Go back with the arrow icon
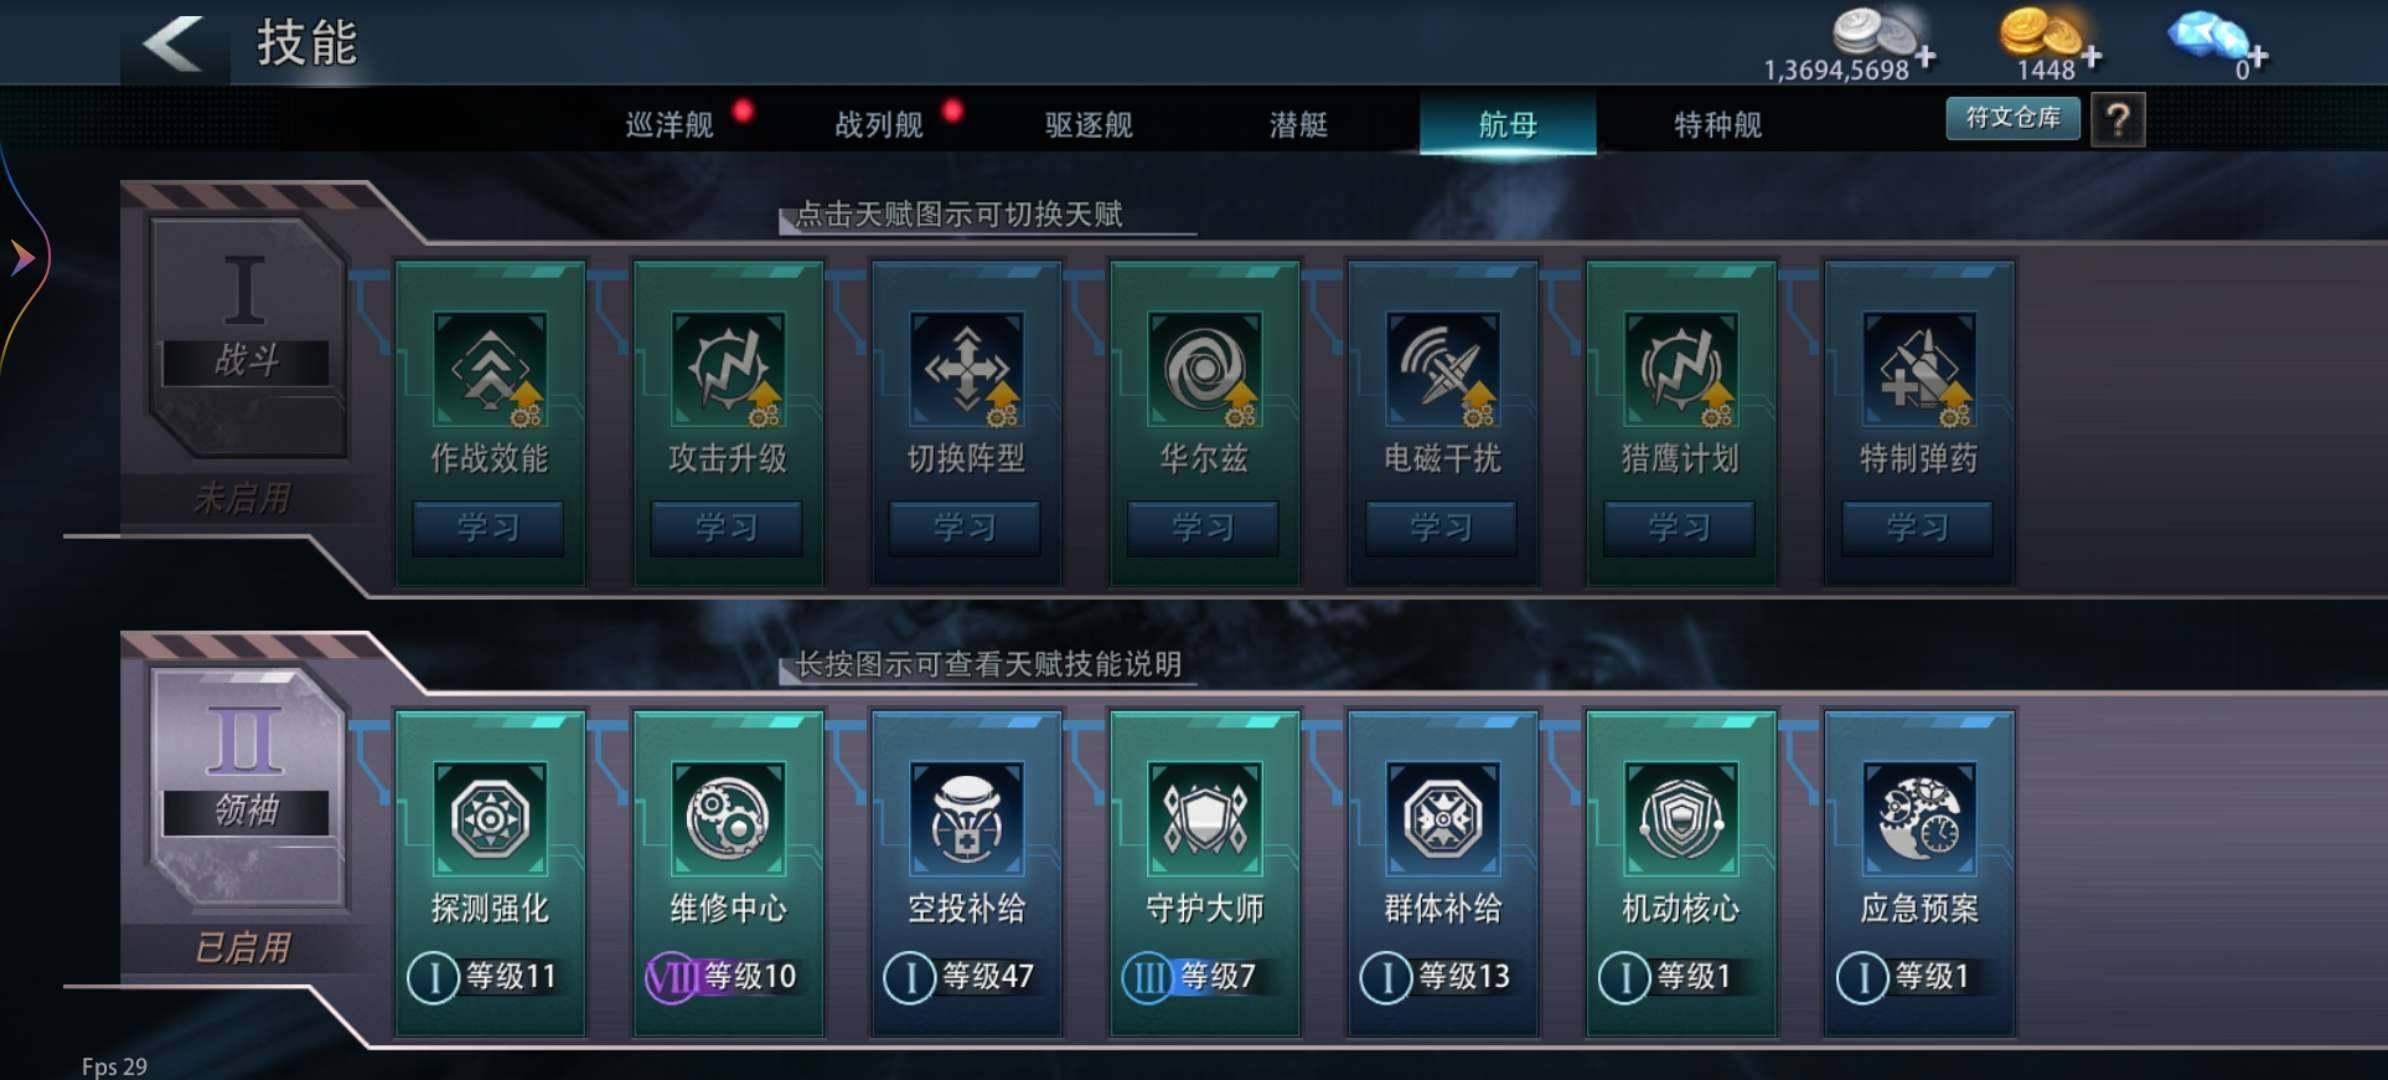This screenshot has height=1080, width=2388. (x=173, y=44)
